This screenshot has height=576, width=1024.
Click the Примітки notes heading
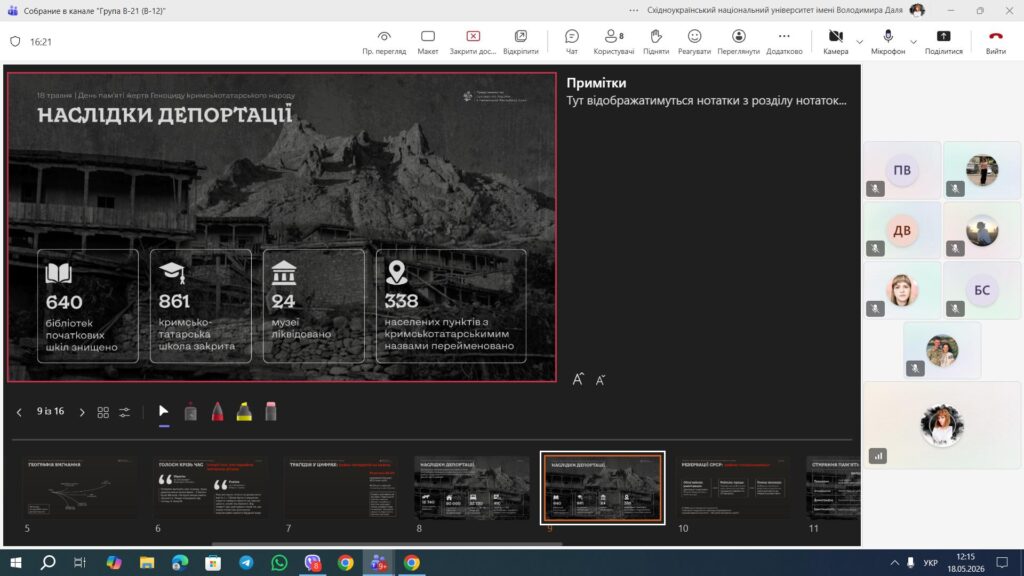pyautogui.click(x=596, y=83)
